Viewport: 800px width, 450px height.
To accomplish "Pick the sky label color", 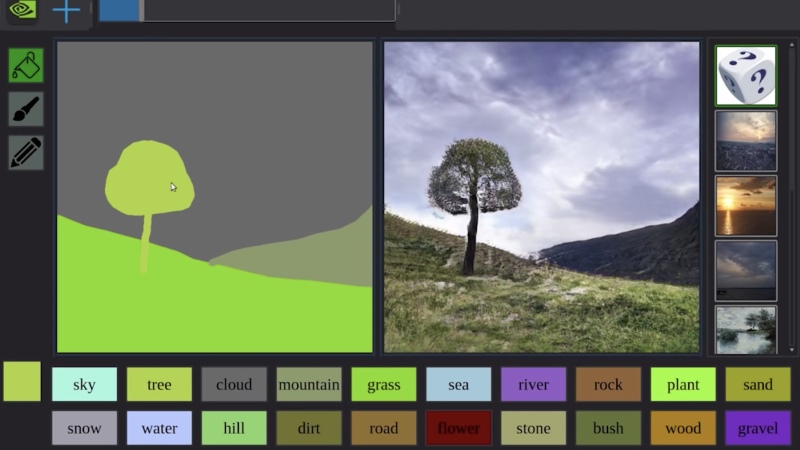I will tap(84, 384).
